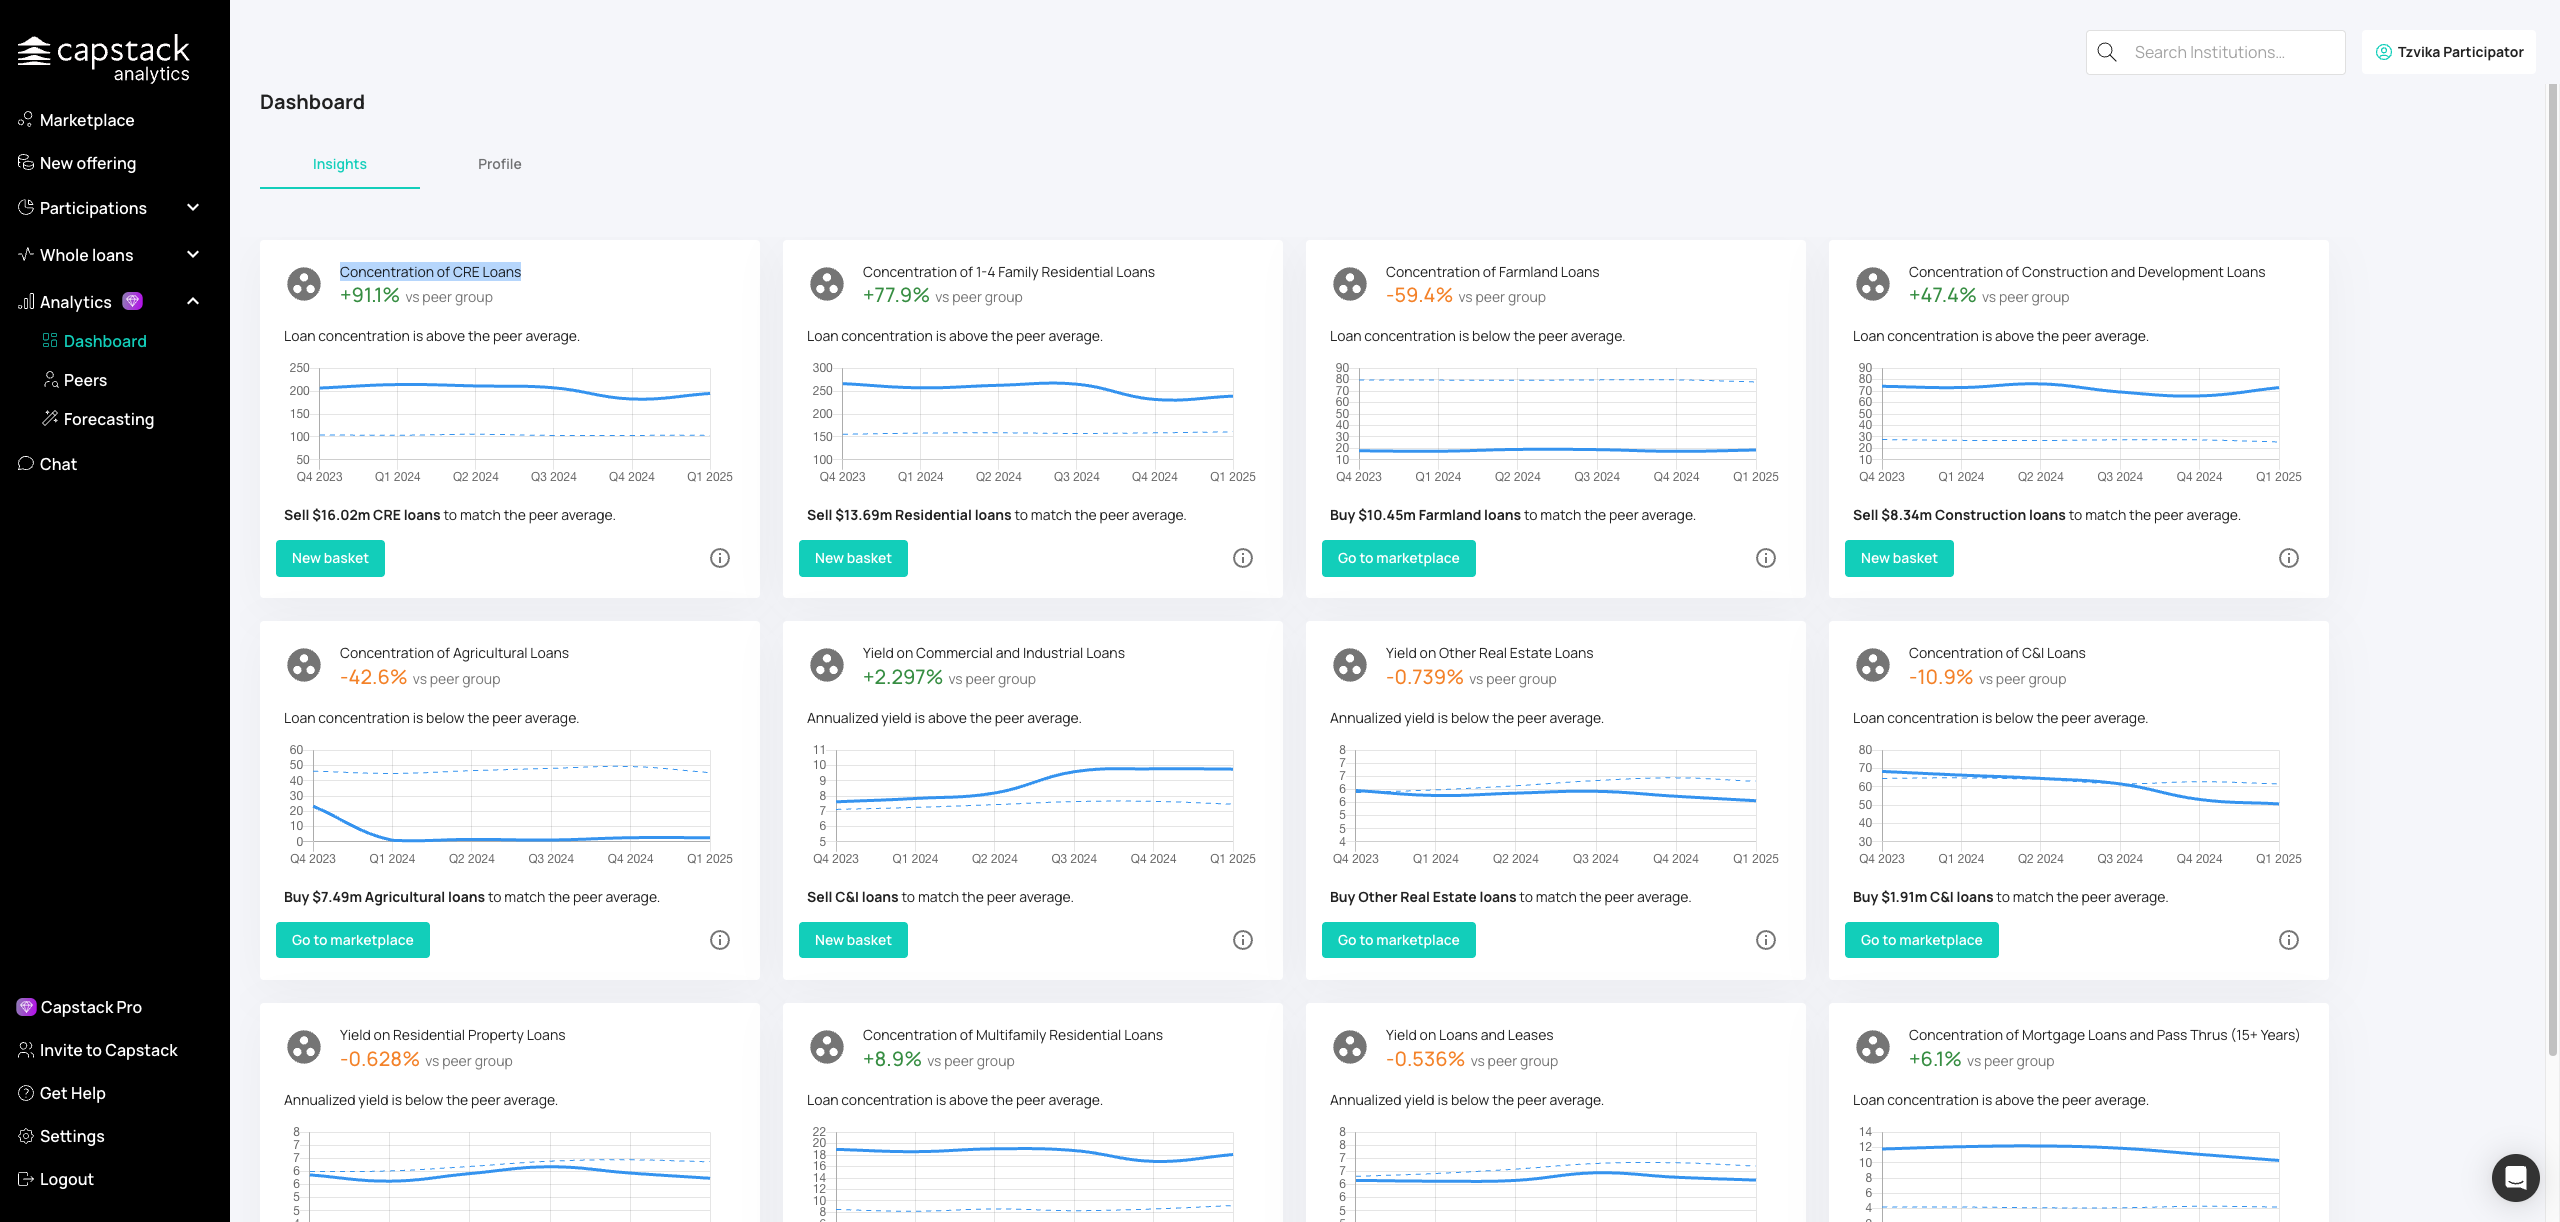Screen dimensions: 2560x1222
Task: Click New basket on Yield on Commercial and Industrial card
Action: point(853,940)
